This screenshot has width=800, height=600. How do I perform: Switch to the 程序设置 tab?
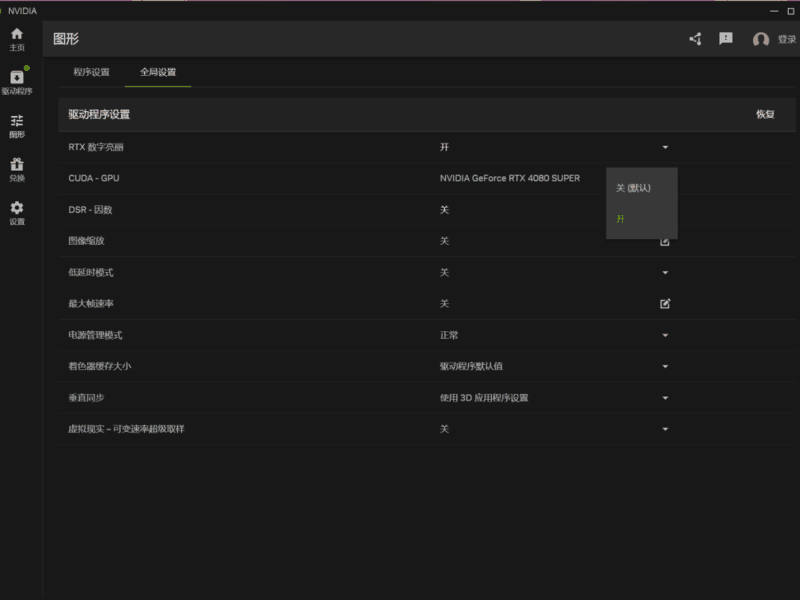click(x=91, y=72)
